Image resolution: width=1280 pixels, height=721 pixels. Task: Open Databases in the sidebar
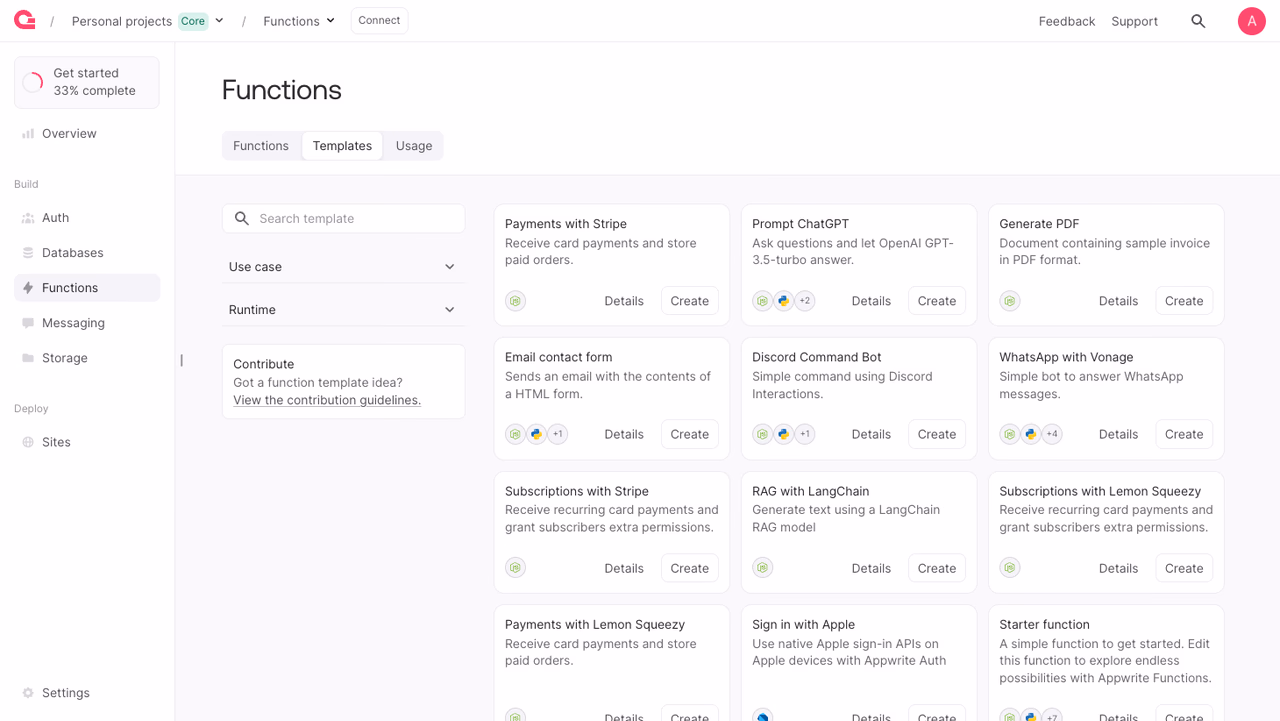pyautogui.click(x=87, y=253)
